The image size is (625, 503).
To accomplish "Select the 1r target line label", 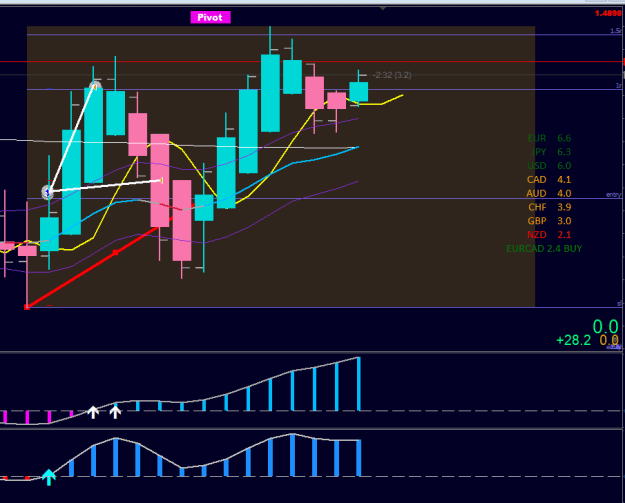I will pyautogui.click(x=619, y=86).
